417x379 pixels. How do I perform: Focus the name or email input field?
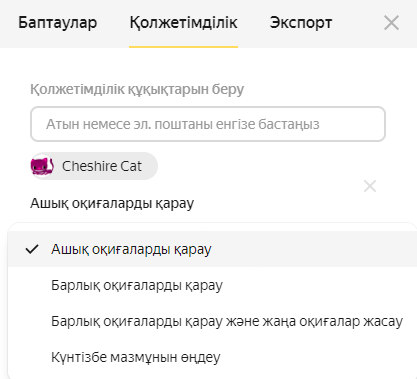click(x=208, y=124)
